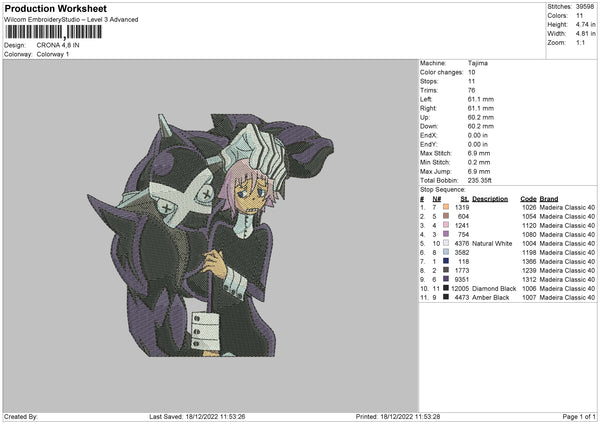The height and width of the screenshot is (424, 600).
Task: Click the 'Last Saved: 18/12/2022' footer text
Action: pyautogui.click(x=197, y=417)
